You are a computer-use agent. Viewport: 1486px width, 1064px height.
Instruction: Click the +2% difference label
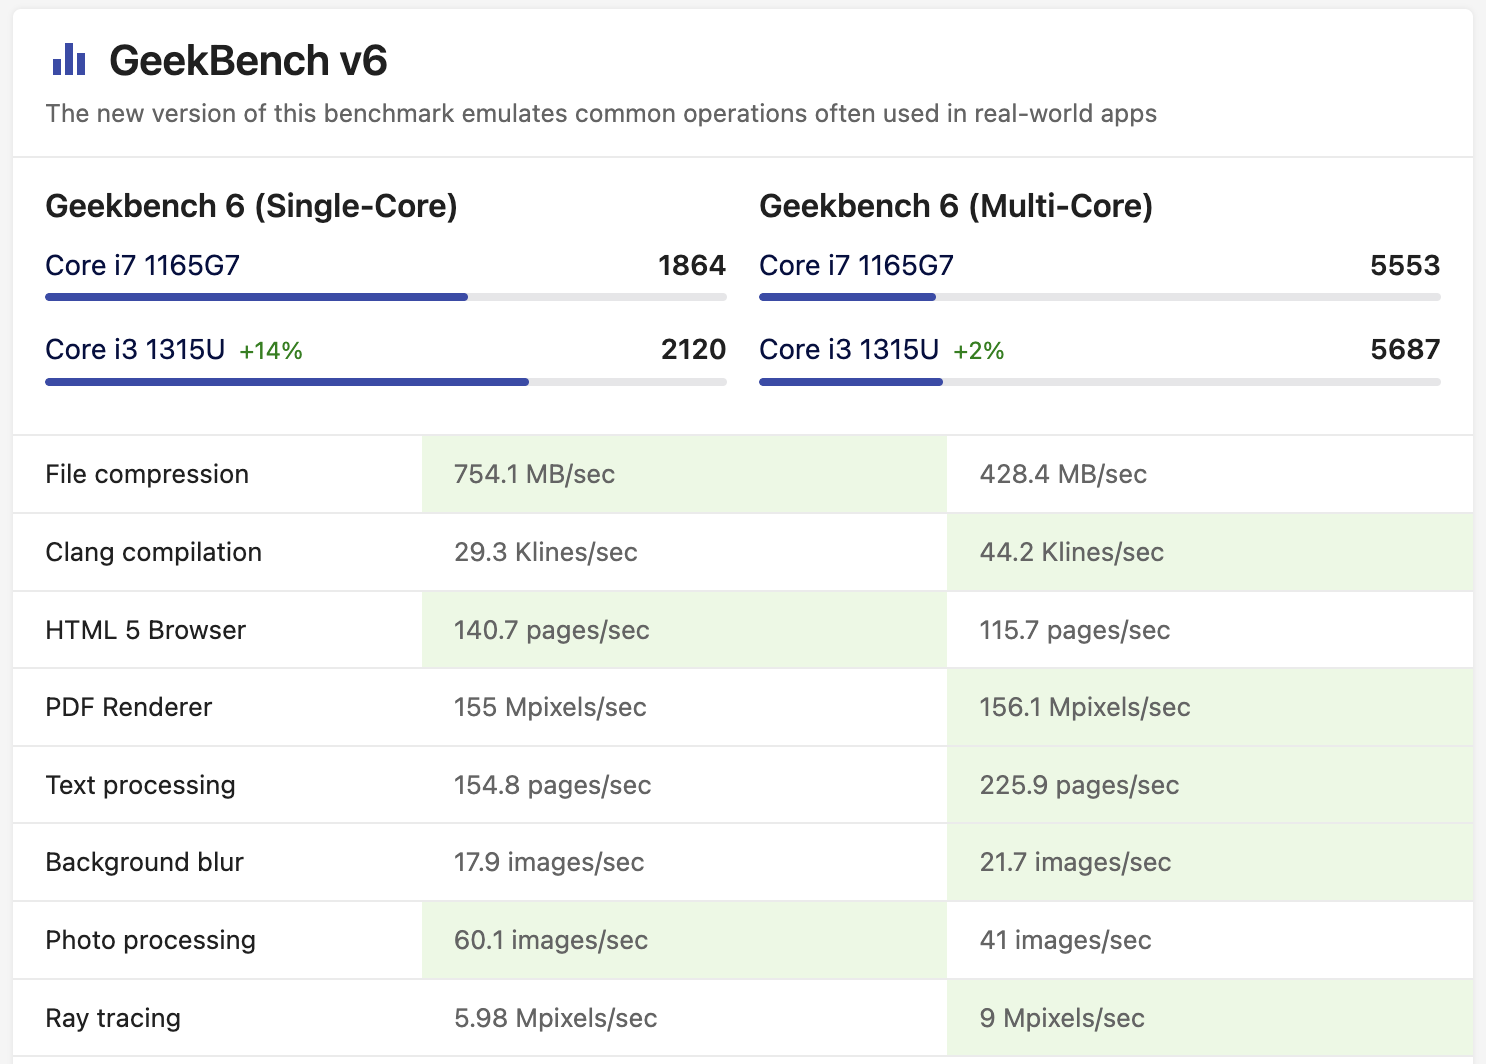(979, 351)
